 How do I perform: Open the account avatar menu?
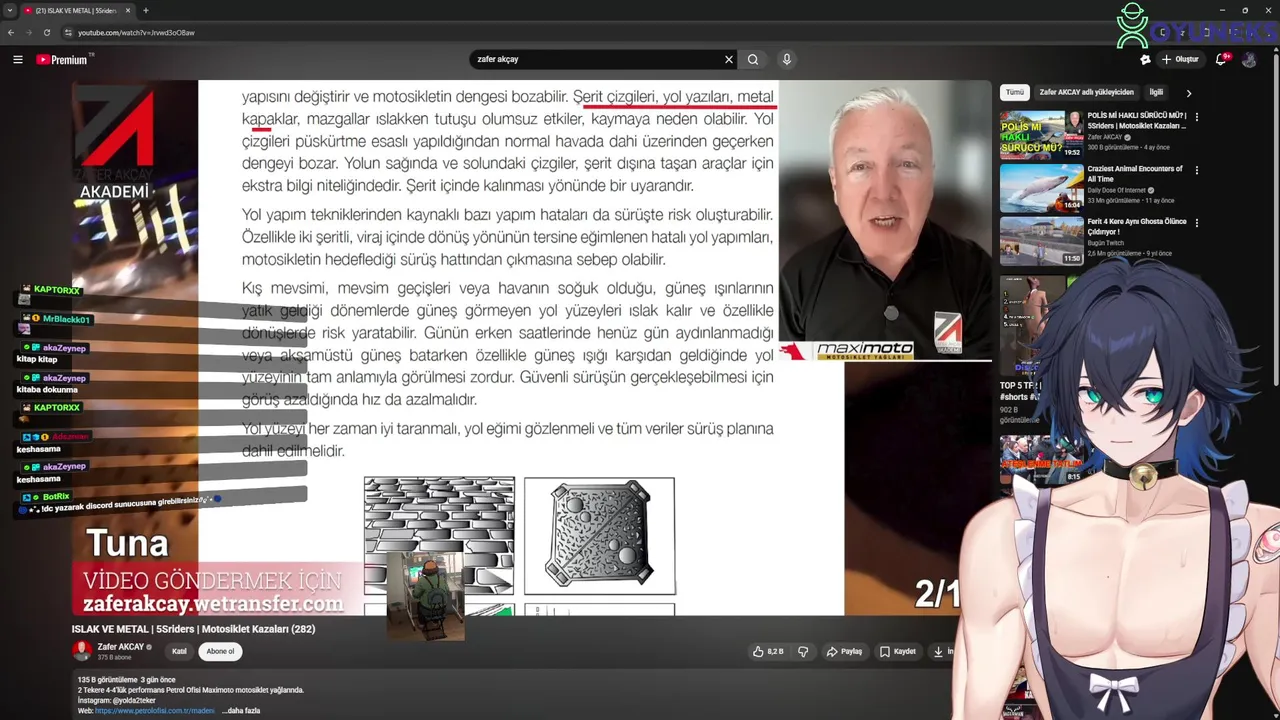click(x=1249, y=60)
